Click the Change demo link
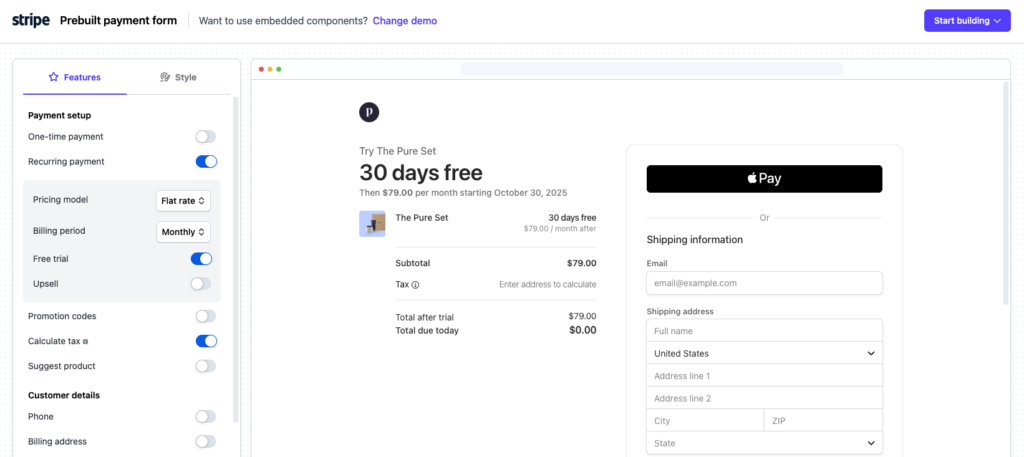The width and height of the screenshot is (1024, 457). click(404, 21)
